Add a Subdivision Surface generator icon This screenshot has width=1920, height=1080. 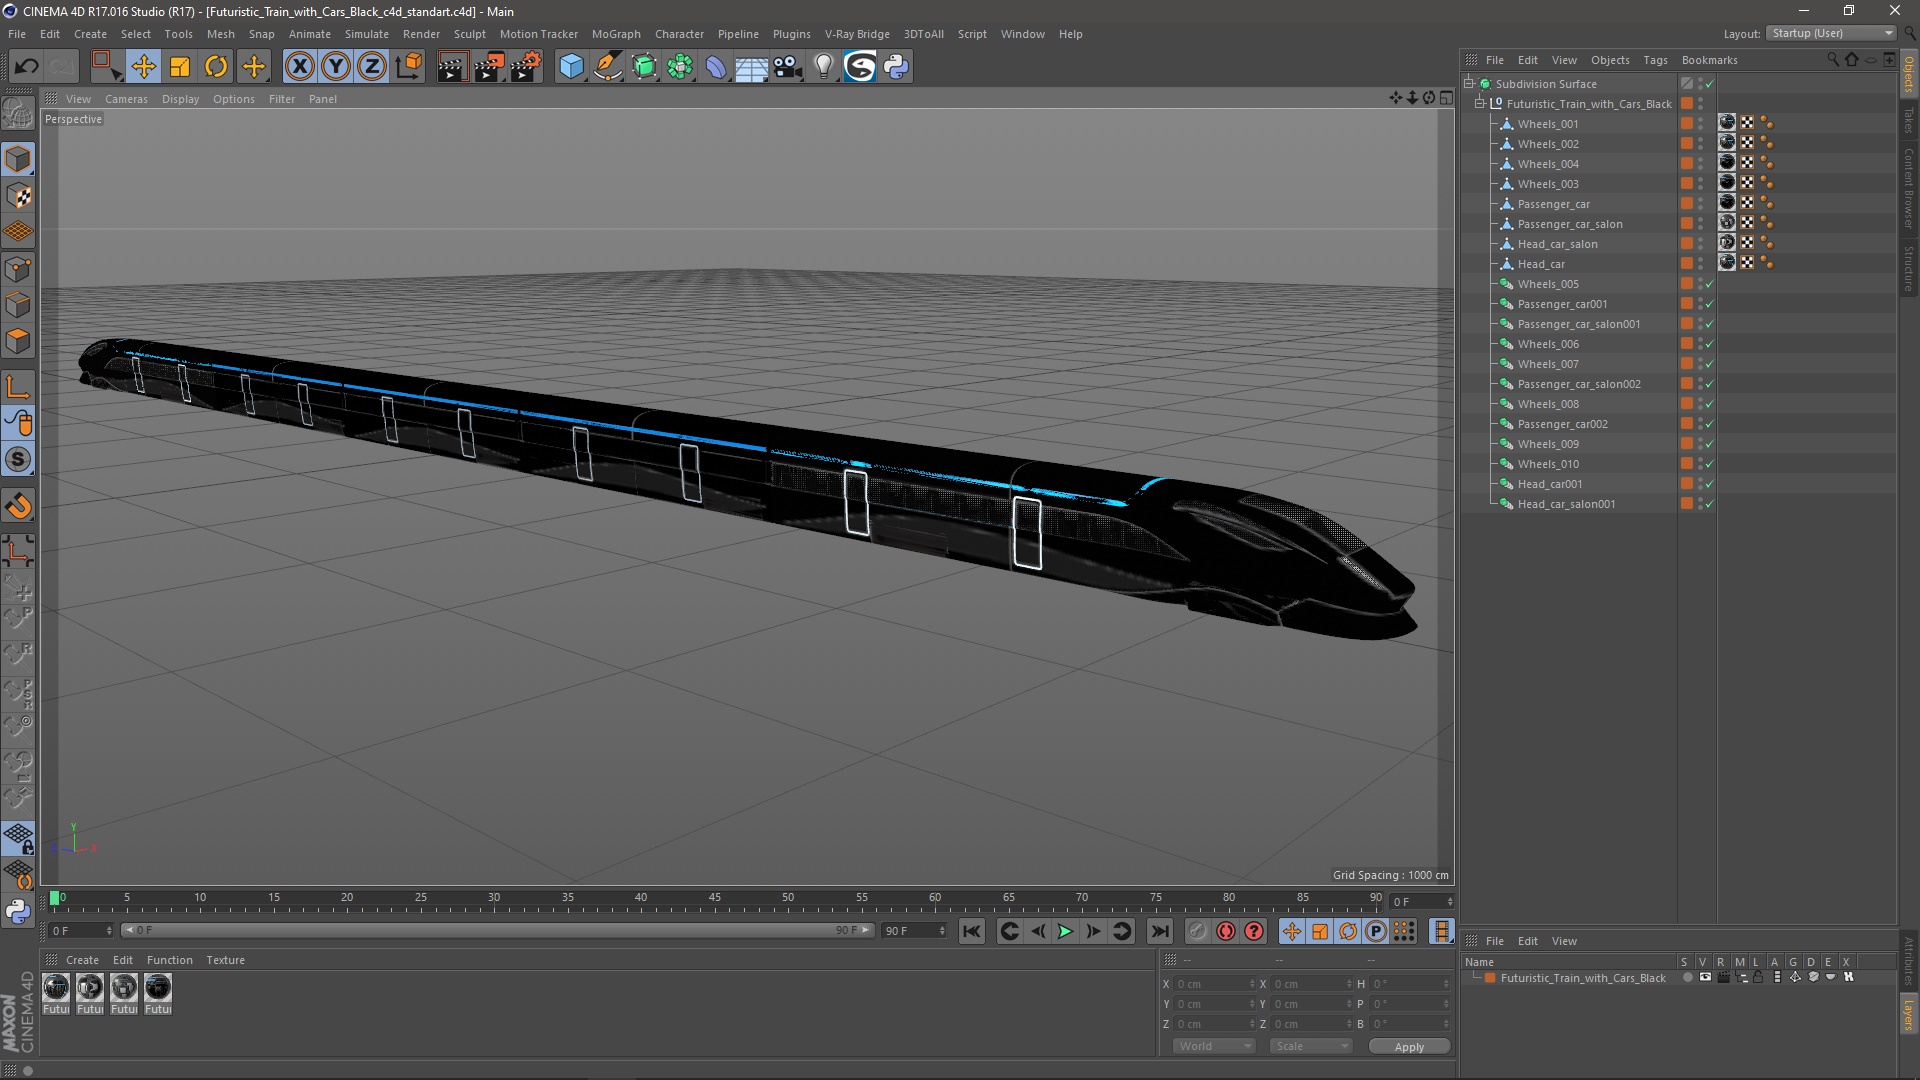(x=644, y=66)
